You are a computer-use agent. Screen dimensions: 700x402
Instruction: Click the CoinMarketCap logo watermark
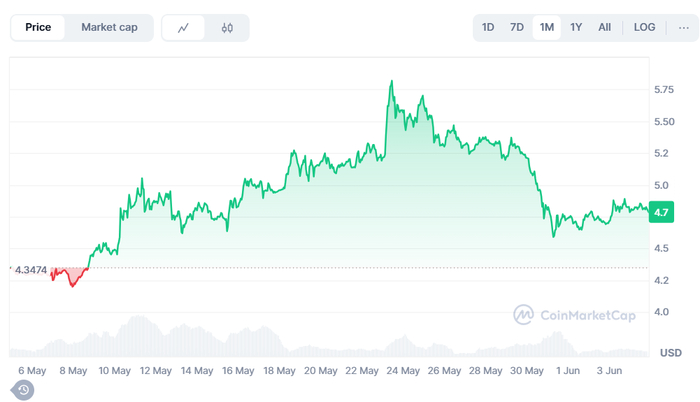pos(574,315)
